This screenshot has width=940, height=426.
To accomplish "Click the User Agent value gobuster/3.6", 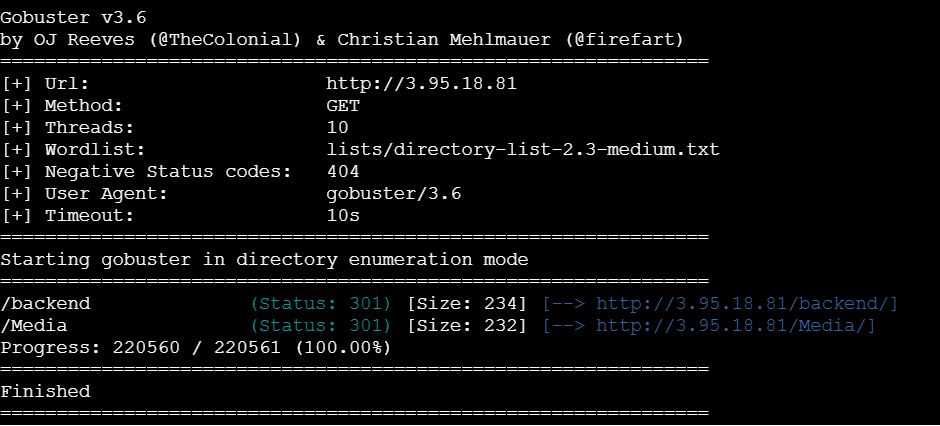I will [394, 194].
